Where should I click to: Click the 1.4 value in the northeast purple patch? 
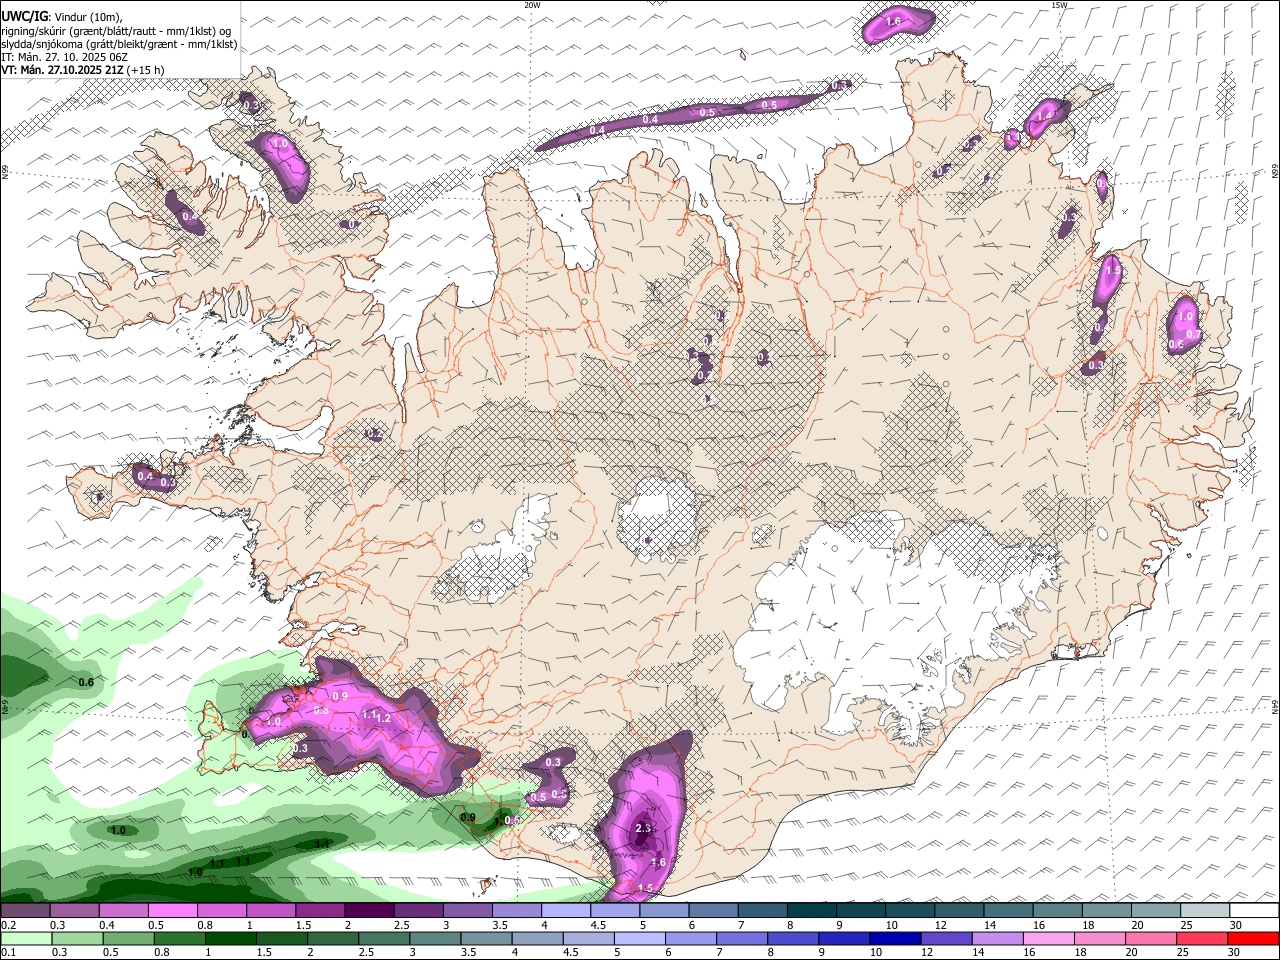point(1044,116)
